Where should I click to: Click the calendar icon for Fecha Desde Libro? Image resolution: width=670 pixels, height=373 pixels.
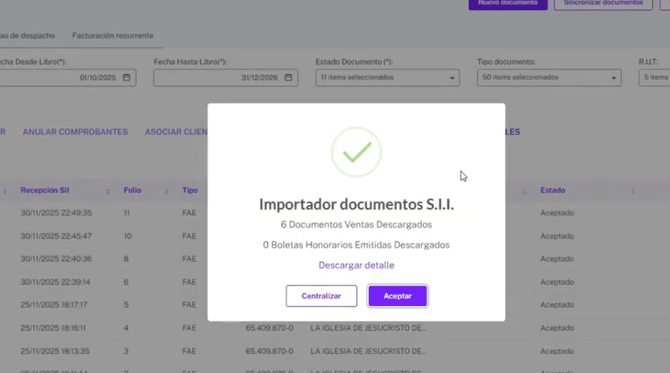(126, 77)
